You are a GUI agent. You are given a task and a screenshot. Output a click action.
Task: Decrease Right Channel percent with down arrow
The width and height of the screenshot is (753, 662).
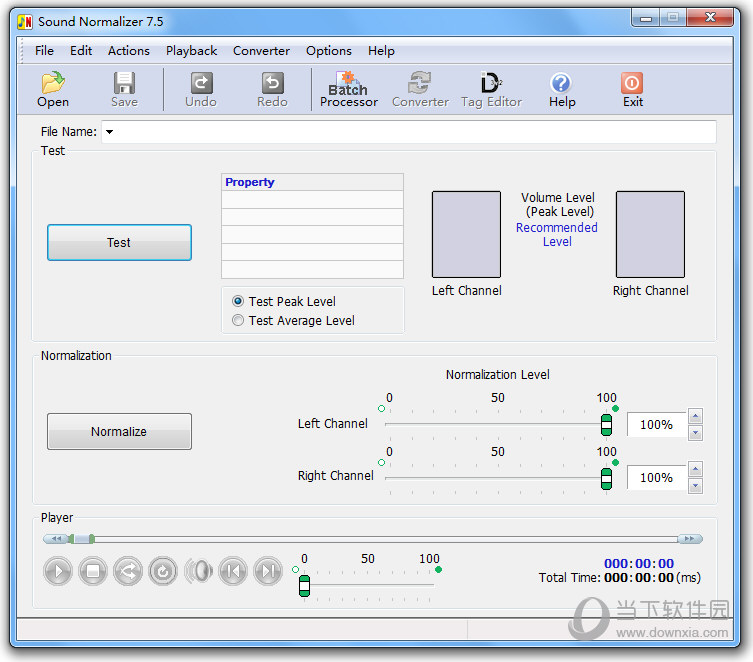tap(695, 486)
